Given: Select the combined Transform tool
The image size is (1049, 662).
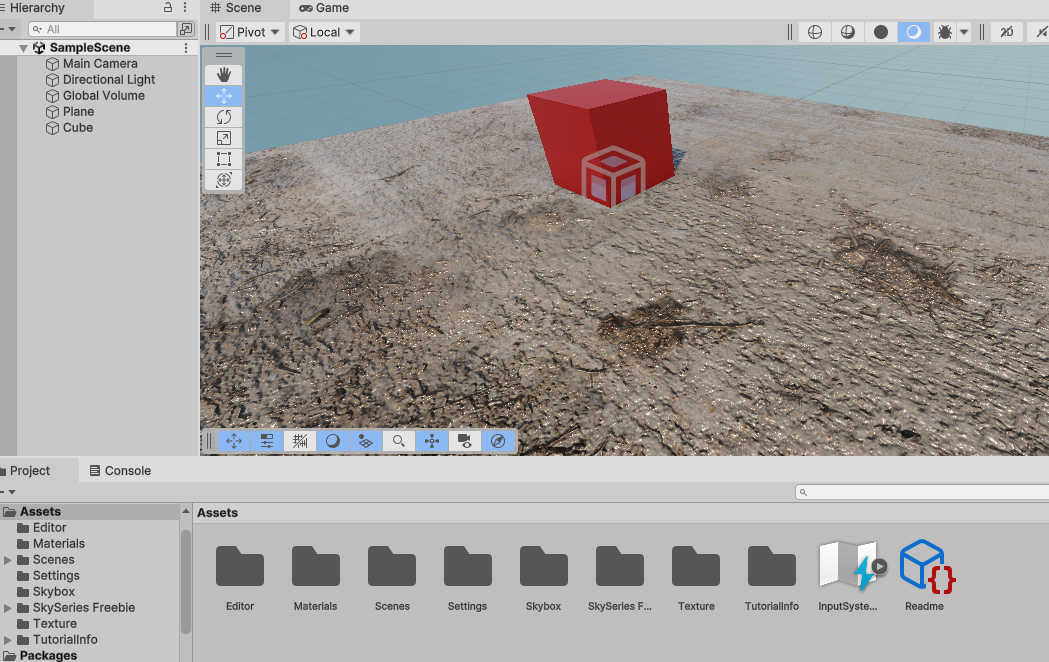Looking at the screenshot, I should [x=223, y=180].
